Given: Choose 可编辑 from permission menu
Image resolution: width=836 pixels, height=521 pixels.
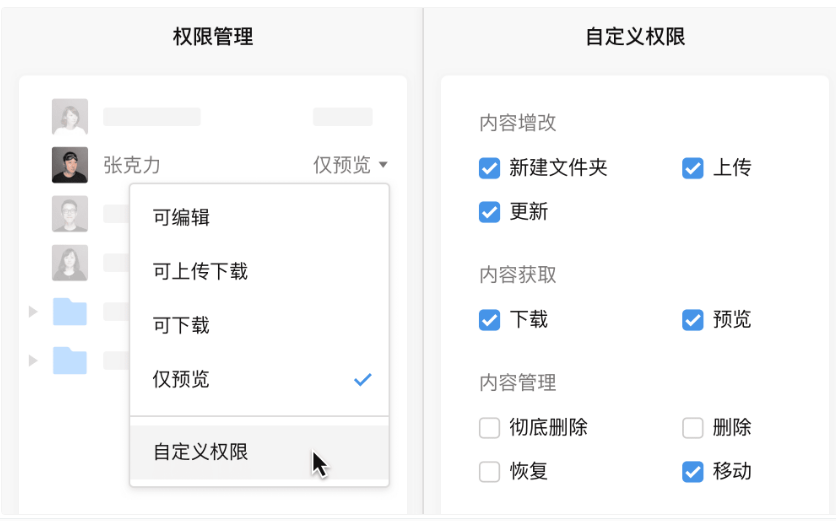Looking at the screenshot, I should (x=182, y=218).
